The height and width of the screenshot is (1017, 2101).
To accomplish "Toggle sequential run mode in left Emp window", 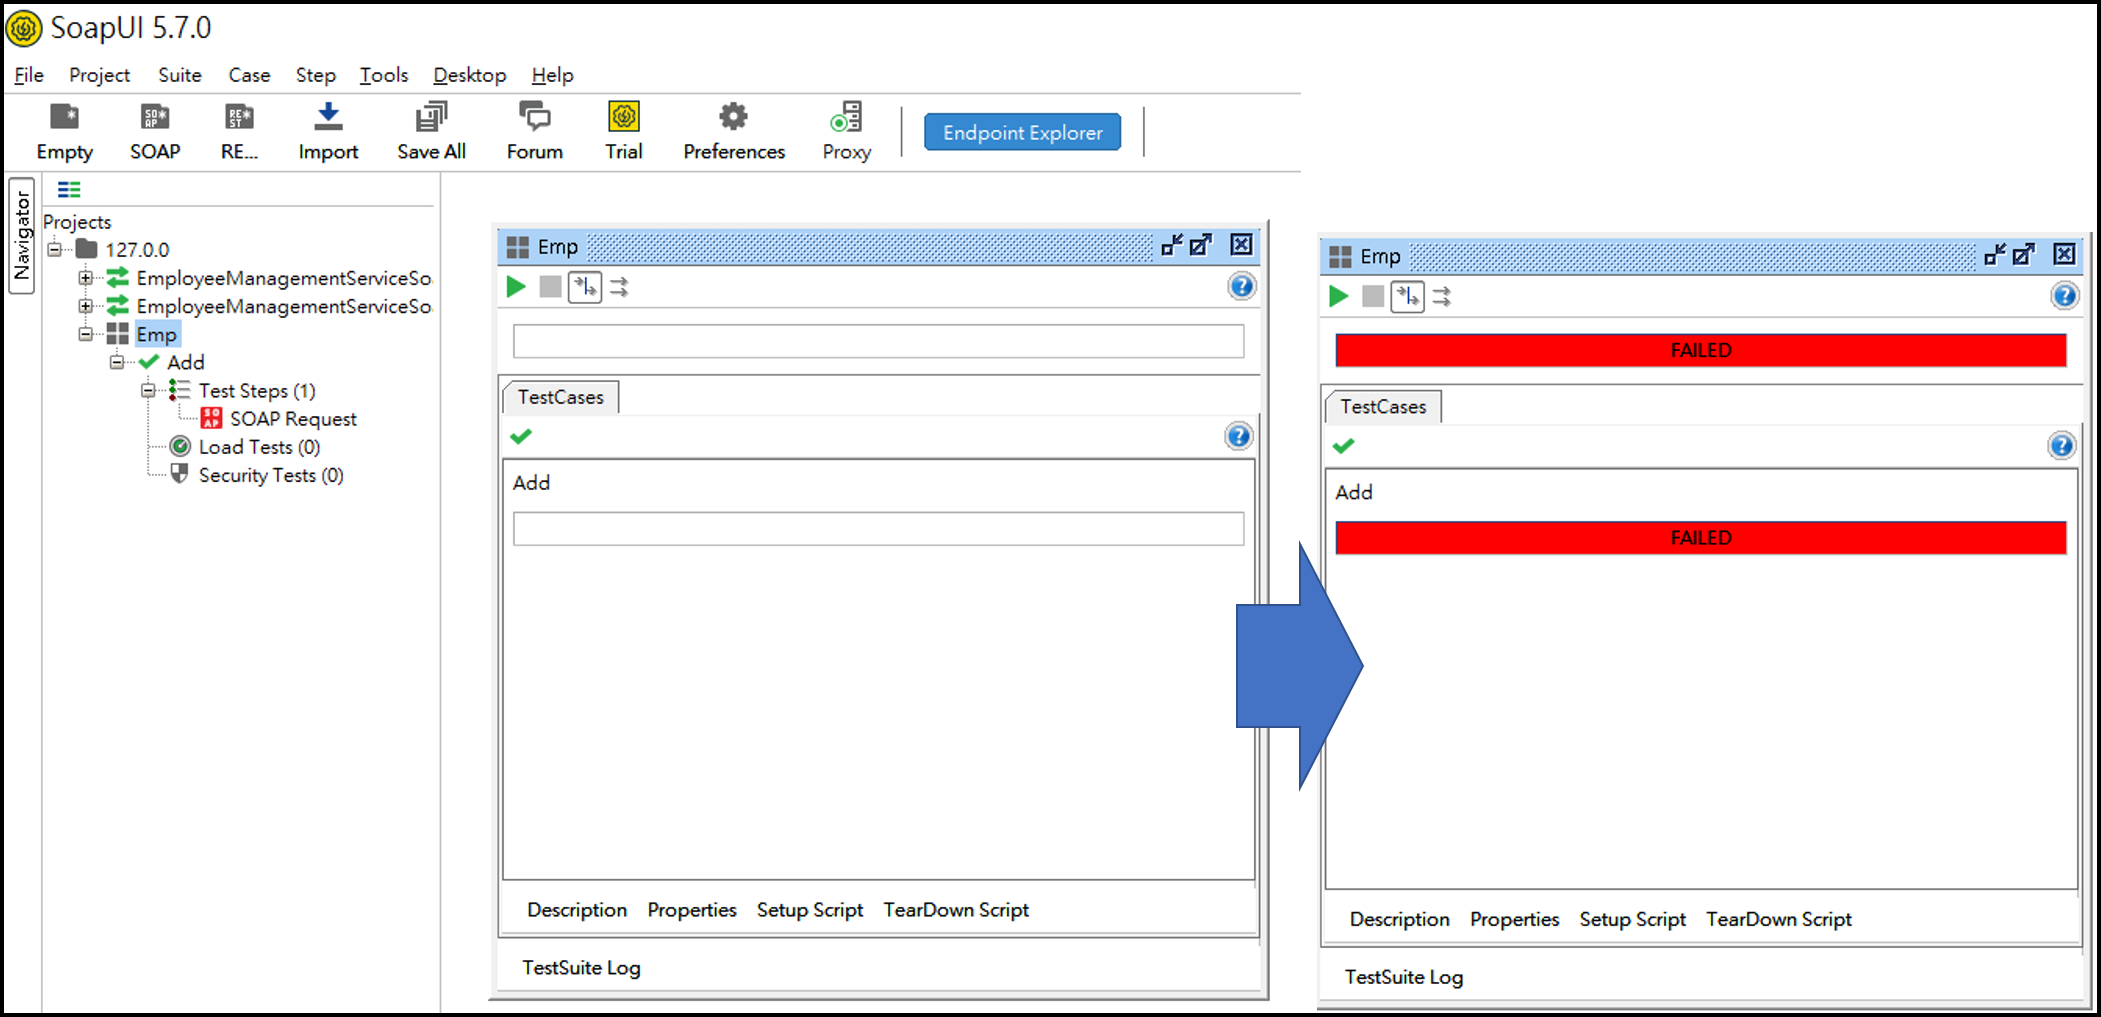I will 585,288.
